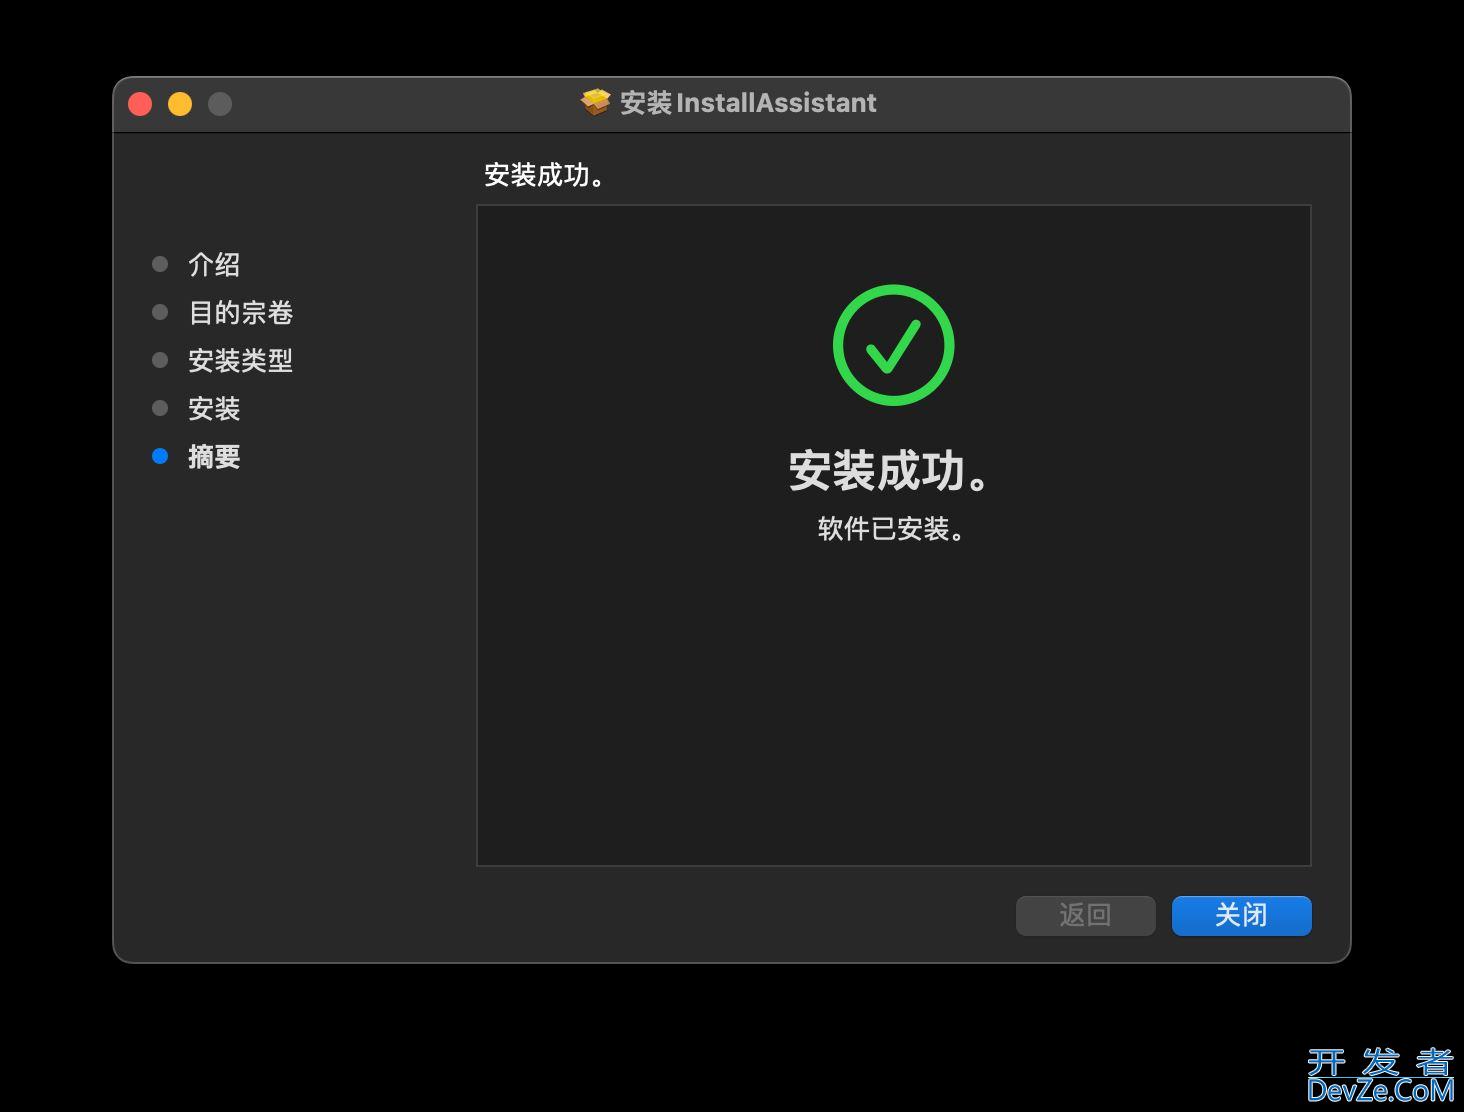Select the highlighted 摘要 step in sidebar

214,456
